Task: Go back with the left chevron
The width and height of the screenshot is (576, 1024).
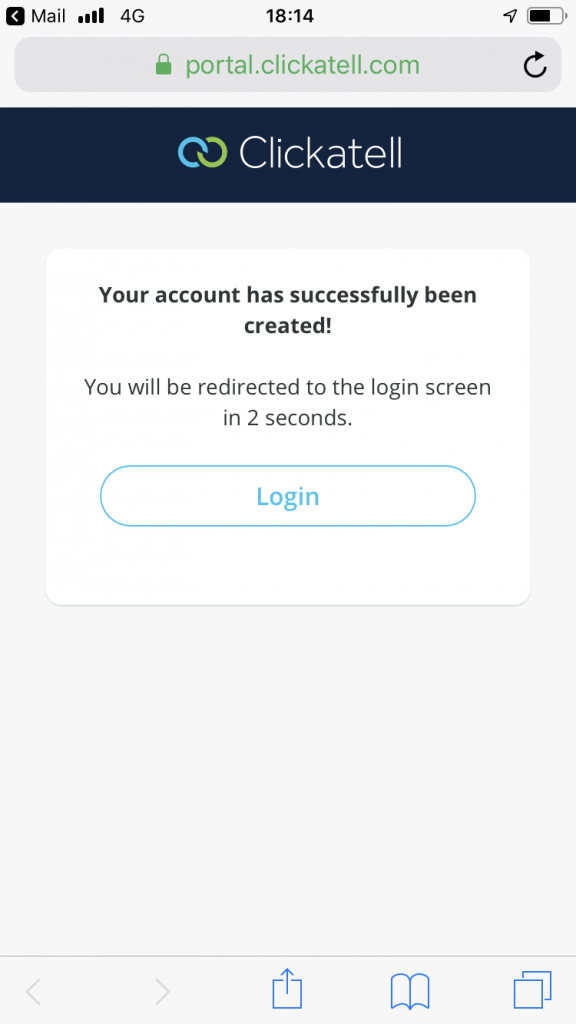Action: pyautogui.click(x=33, y=992)
